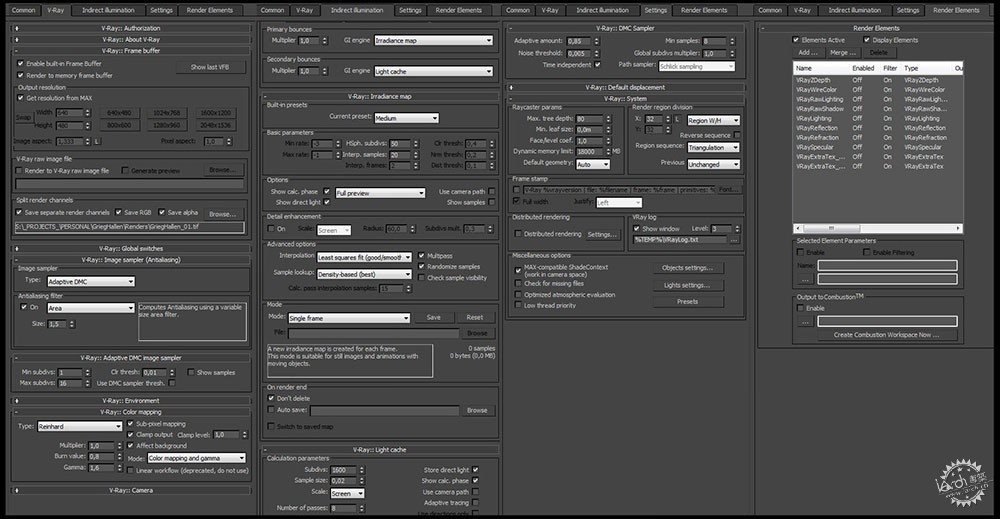Expand the V-Ray:: About V-Ray rollout

point(131,40)
